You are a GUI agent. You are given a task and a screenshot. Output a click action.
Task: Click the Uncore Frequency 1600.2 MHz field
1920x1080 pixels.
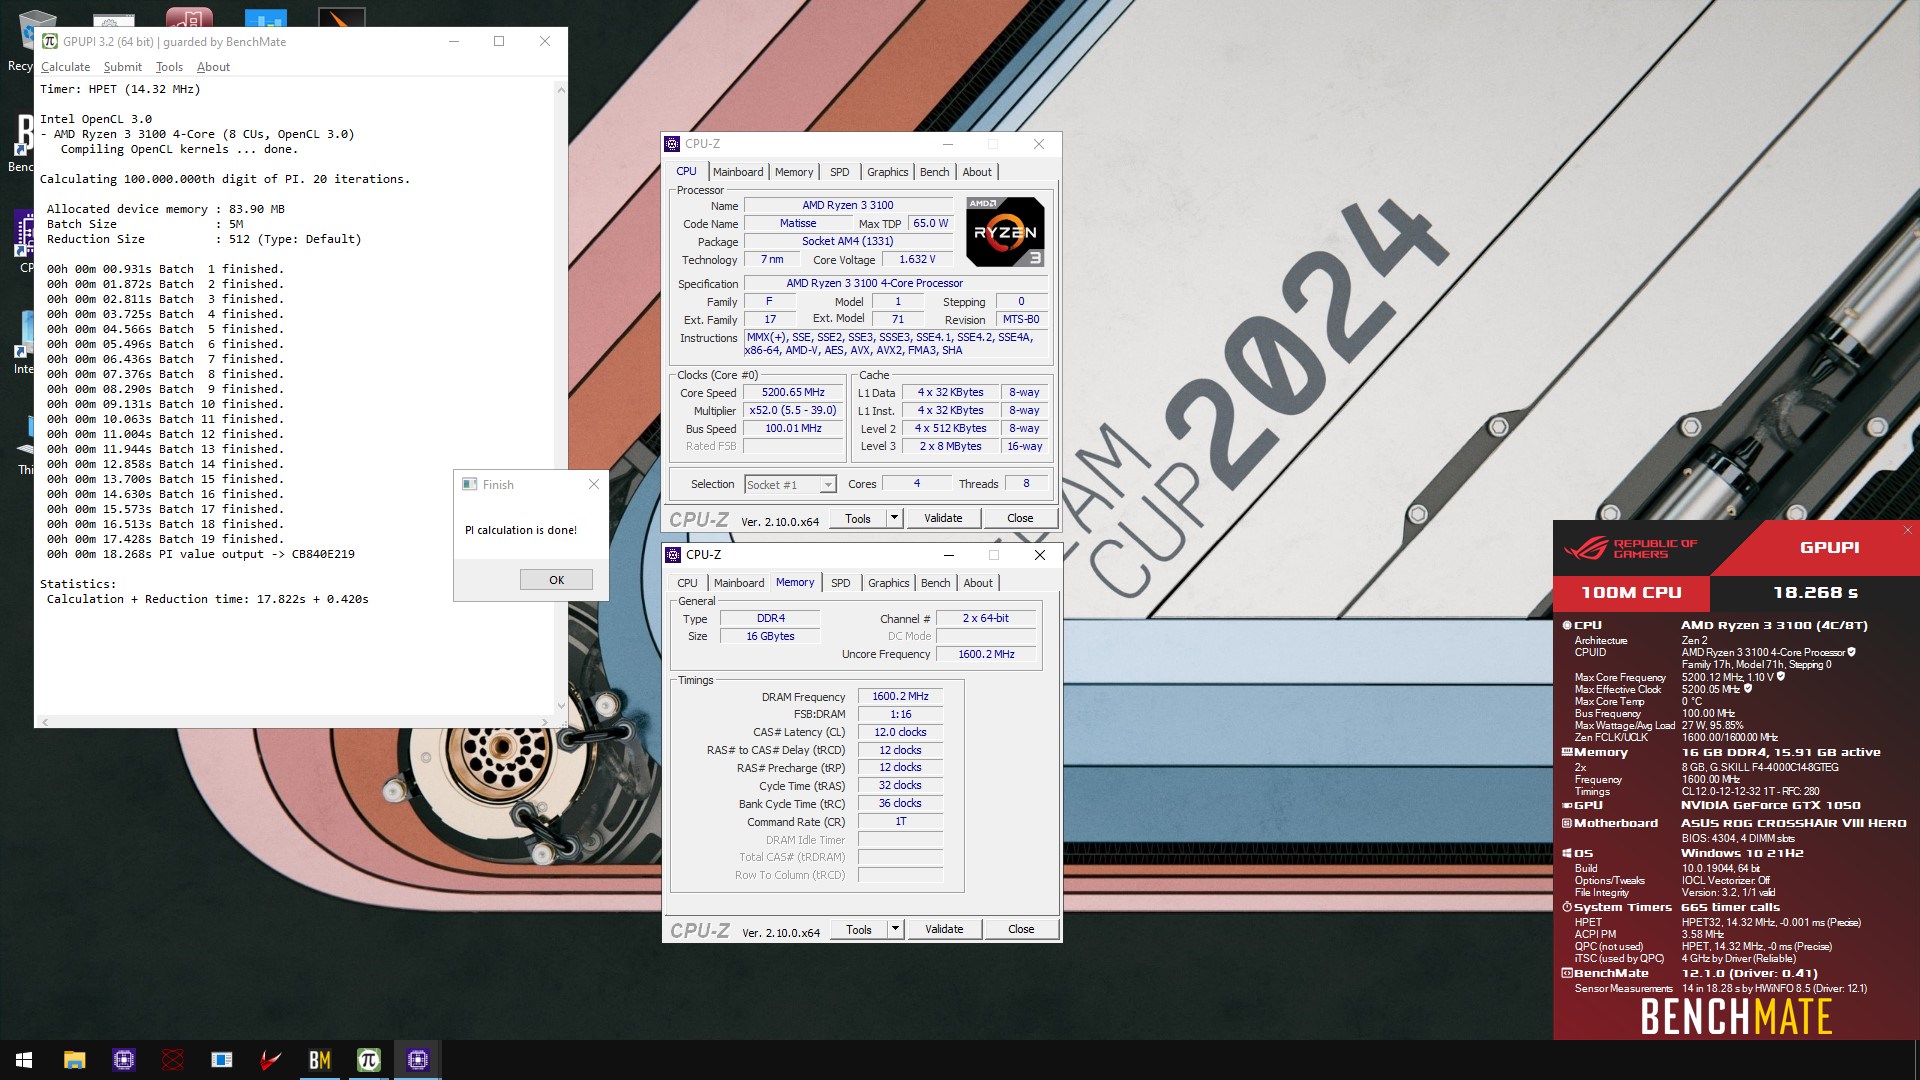[x=986, y=655]
